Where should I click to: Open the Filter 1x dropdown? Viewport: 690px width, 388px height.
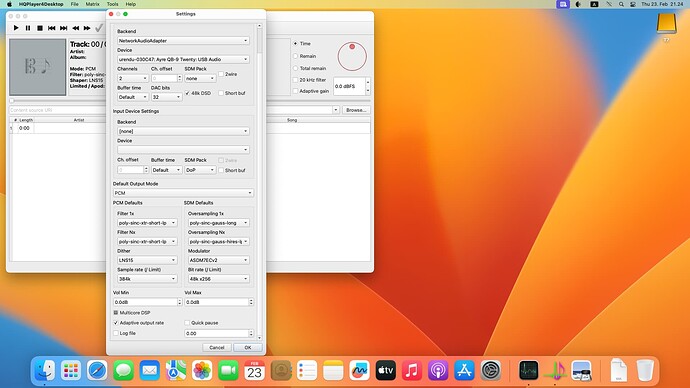point(147,223)
